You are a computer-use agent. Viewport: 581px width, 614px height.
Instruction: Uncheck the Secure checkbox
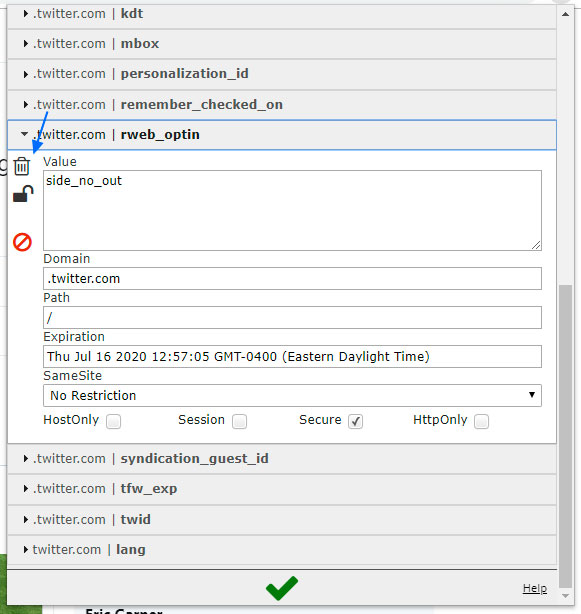pos(355,421)
